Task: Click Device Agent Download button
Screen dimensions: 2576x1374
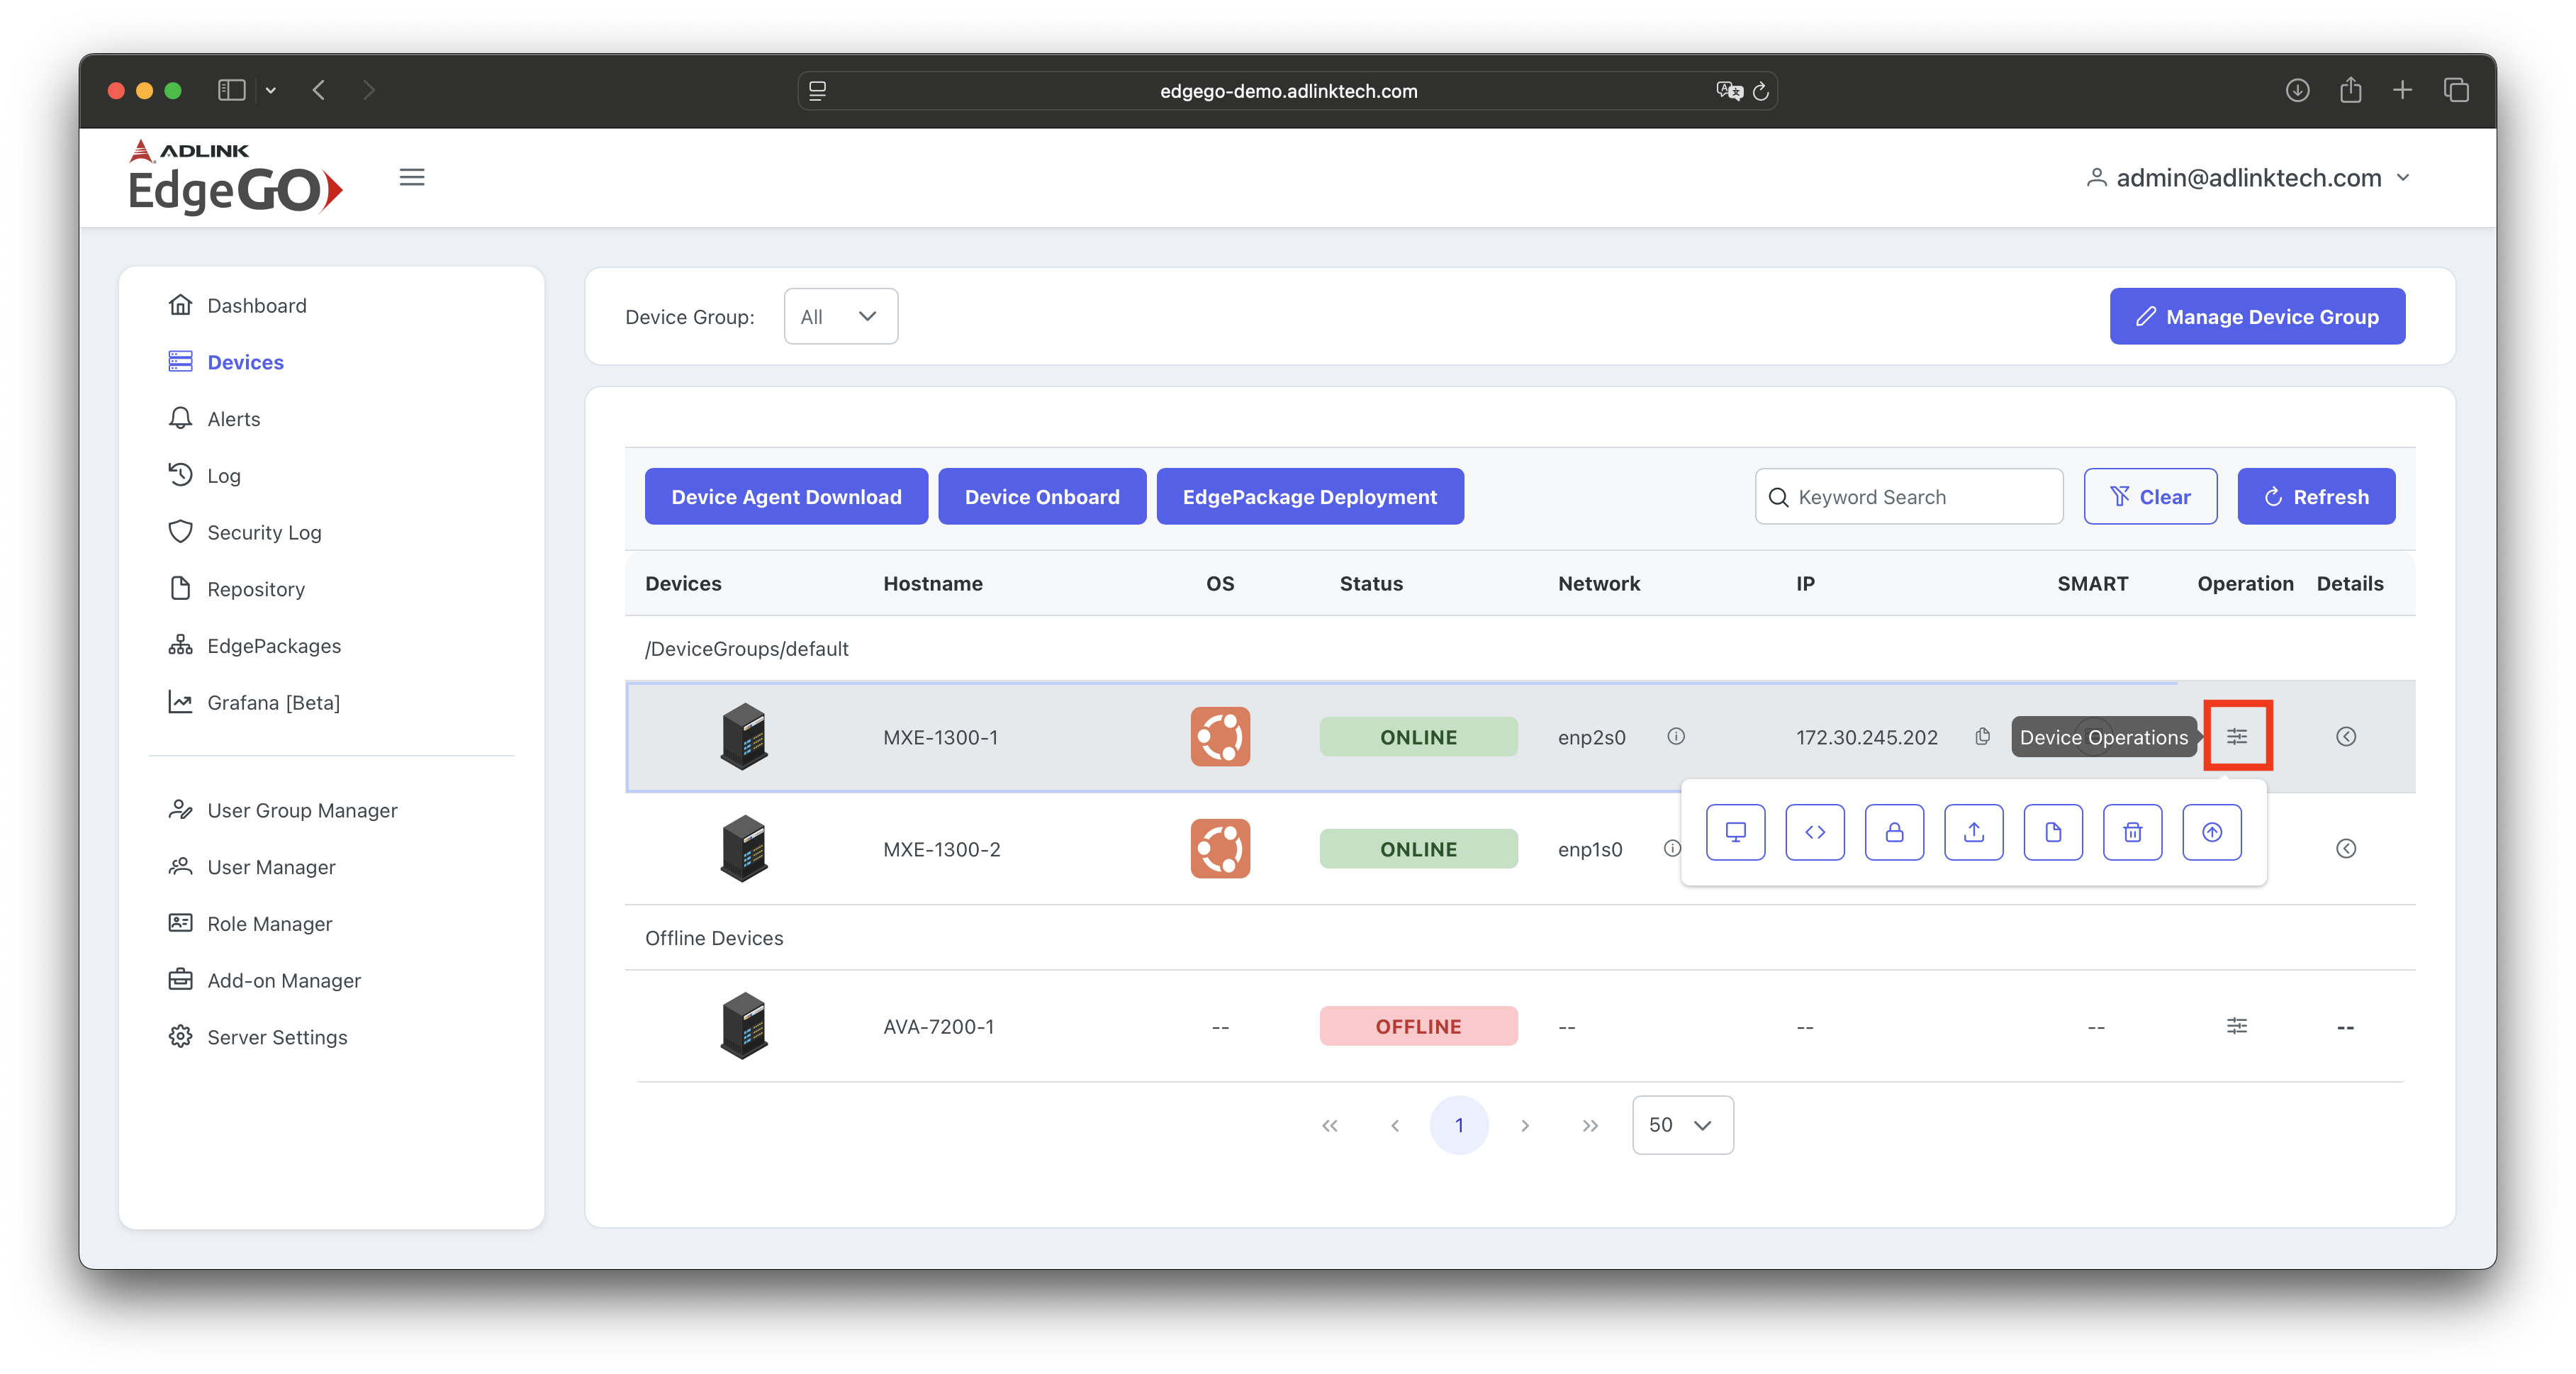Action: click(786, 496)
